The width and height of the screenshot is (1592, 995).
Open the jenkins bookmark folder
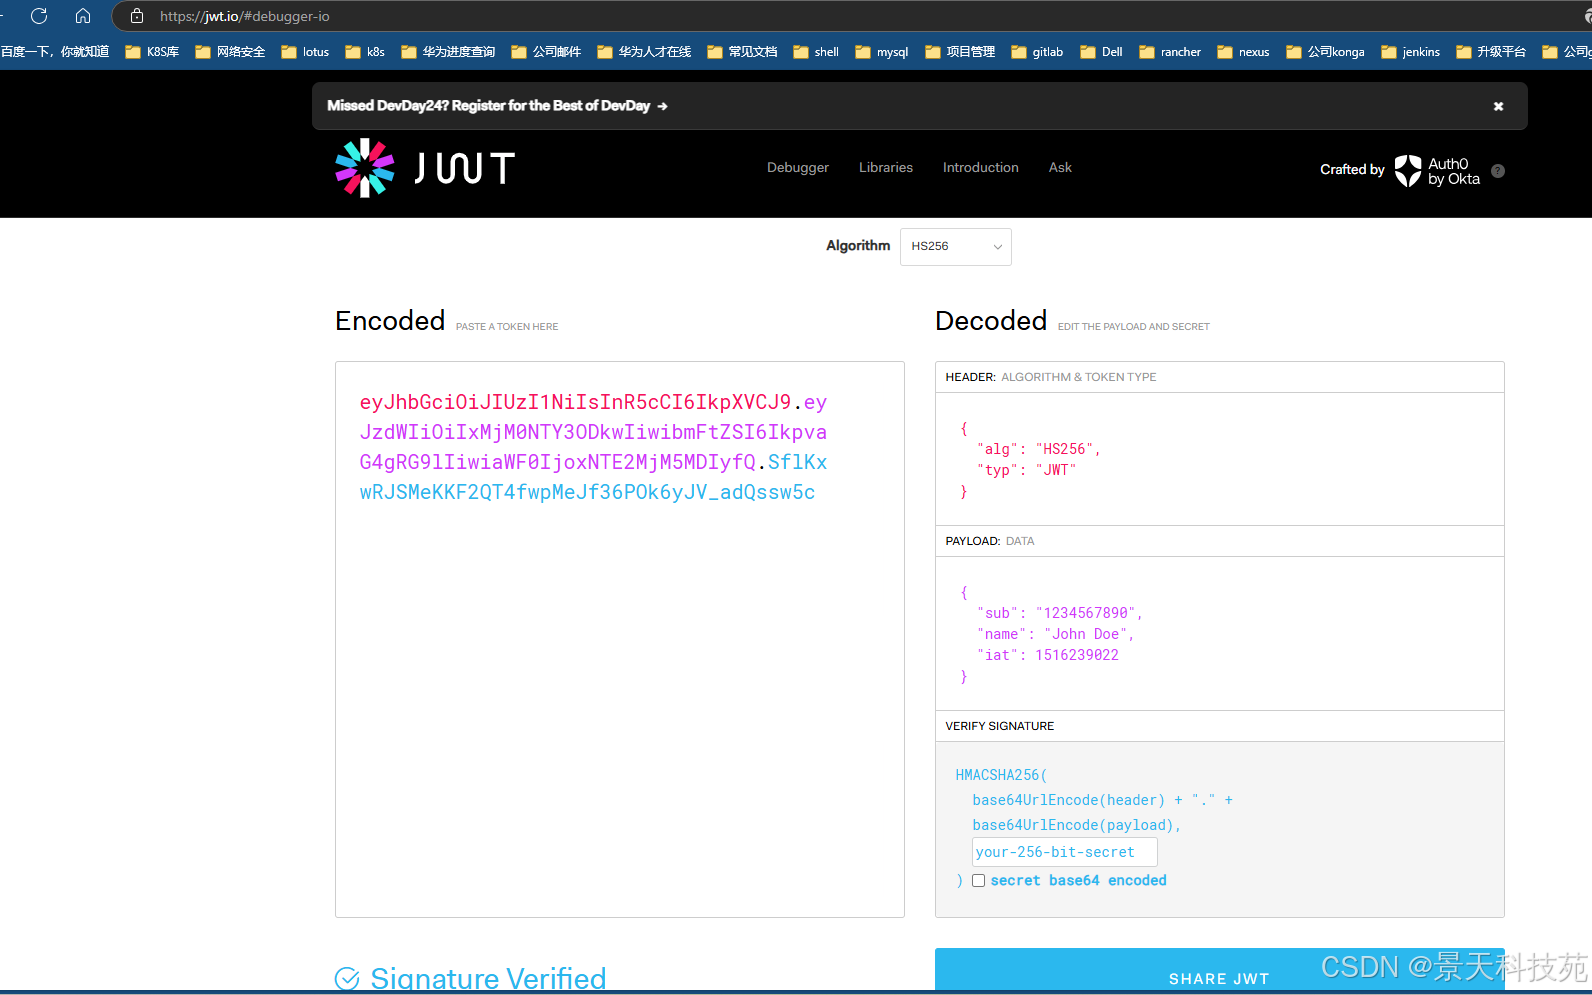1410,52
